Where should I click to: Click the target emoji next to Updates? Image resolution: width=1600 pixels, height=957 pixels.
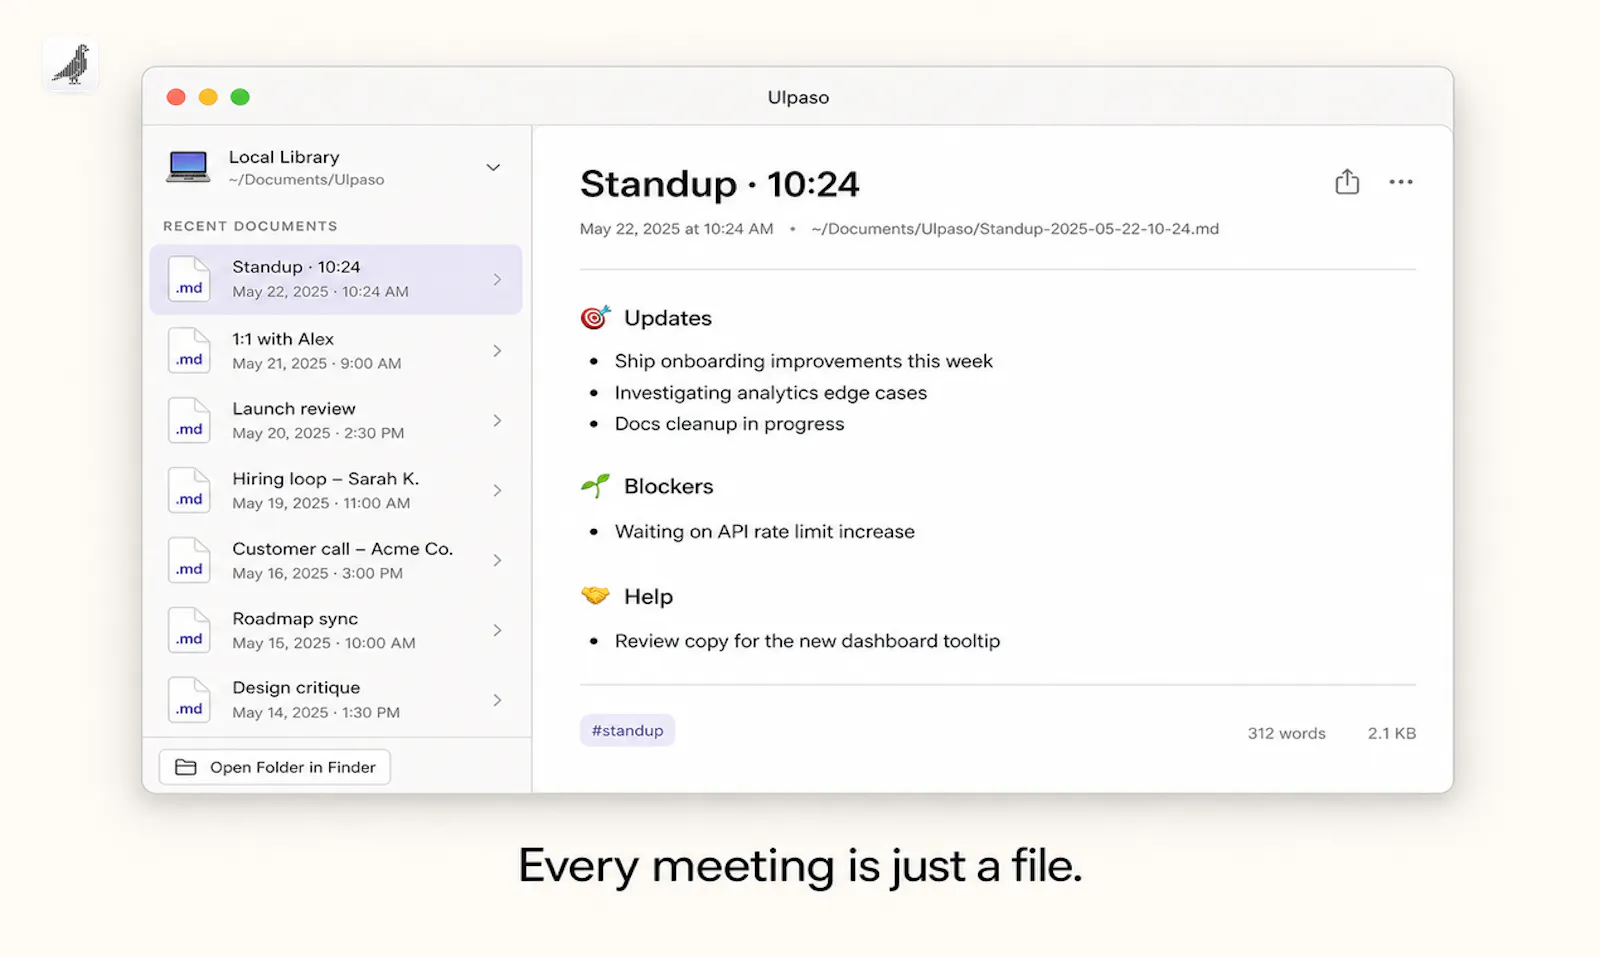point(595,318)
